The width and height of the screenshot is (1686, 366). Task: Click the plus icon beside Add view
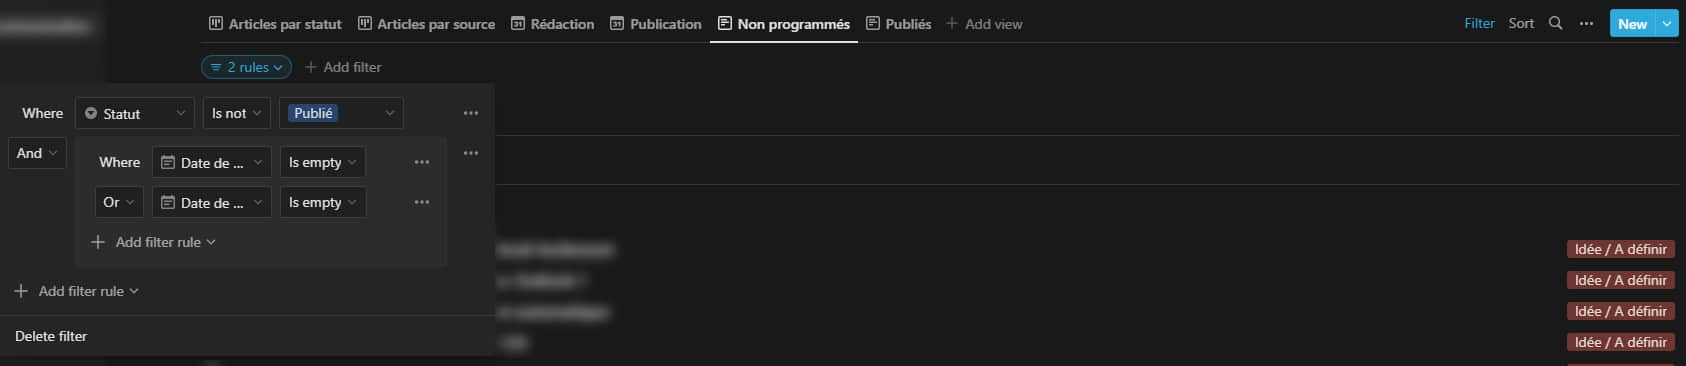click(x=952, y=23)
